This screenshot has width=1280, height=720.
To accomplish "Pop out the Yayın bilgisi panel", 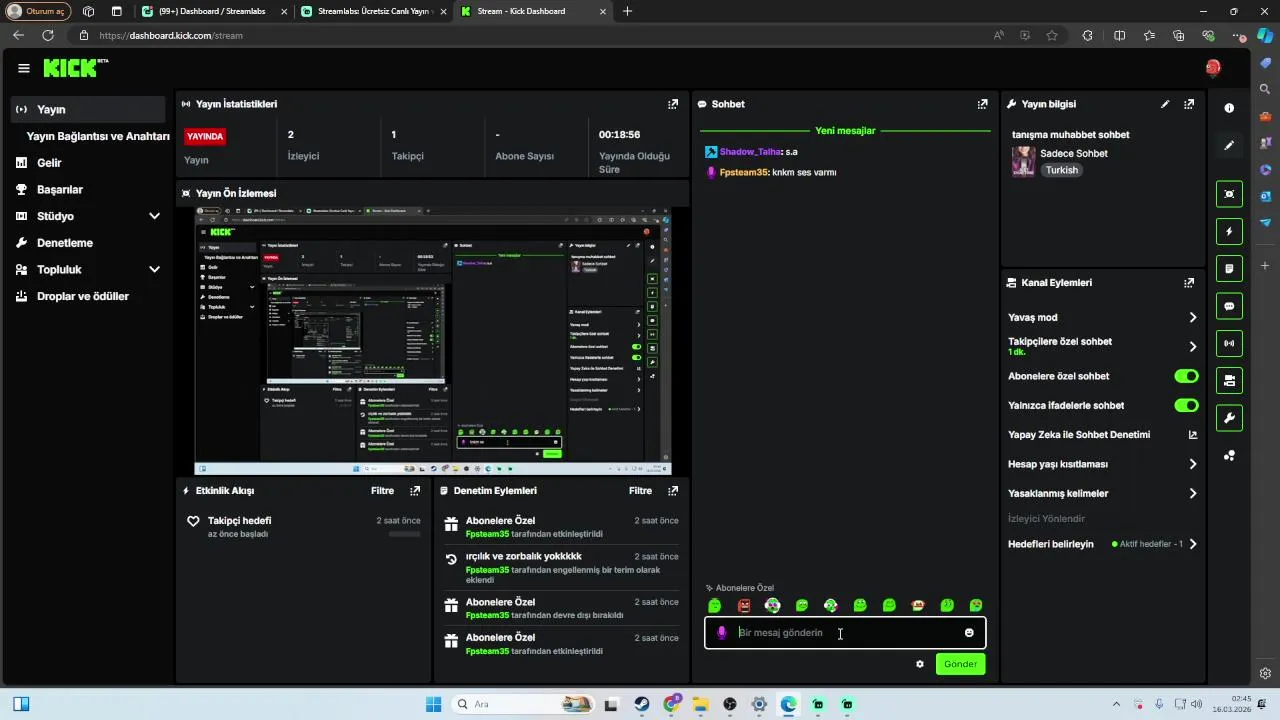I will (x=1189, y=104).
